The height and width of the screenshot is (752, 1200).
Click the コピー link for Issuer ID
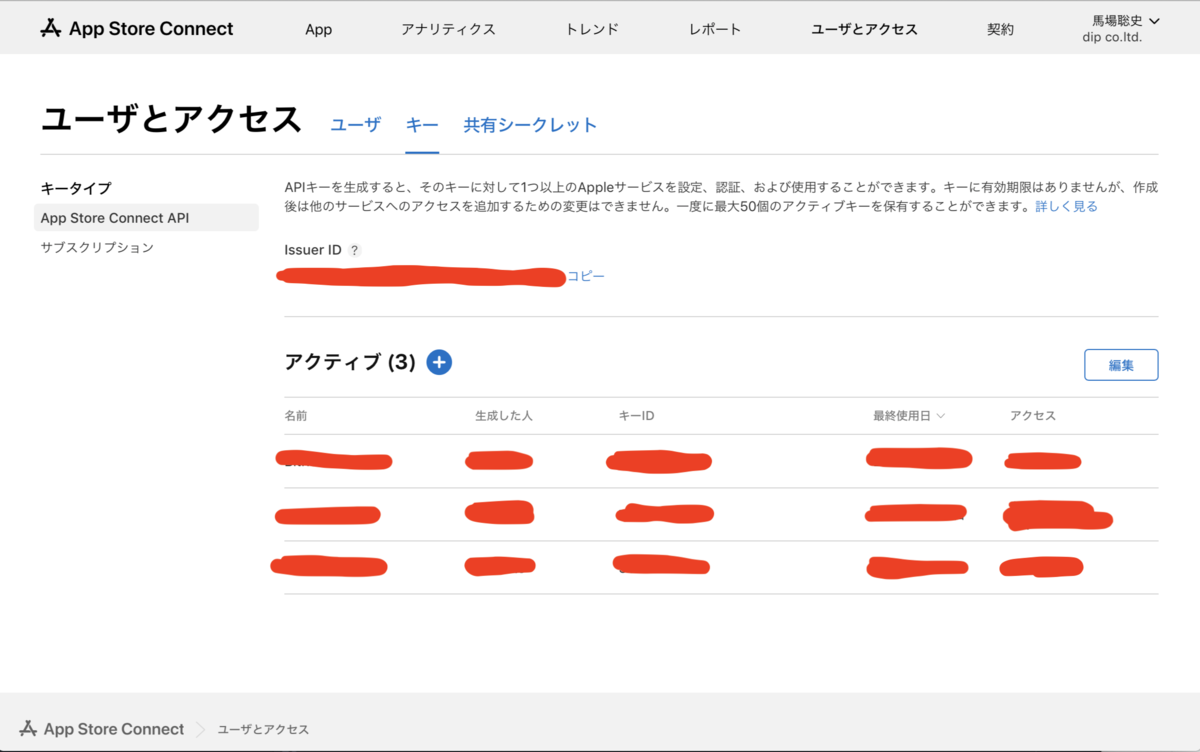[x=586, y=276]
